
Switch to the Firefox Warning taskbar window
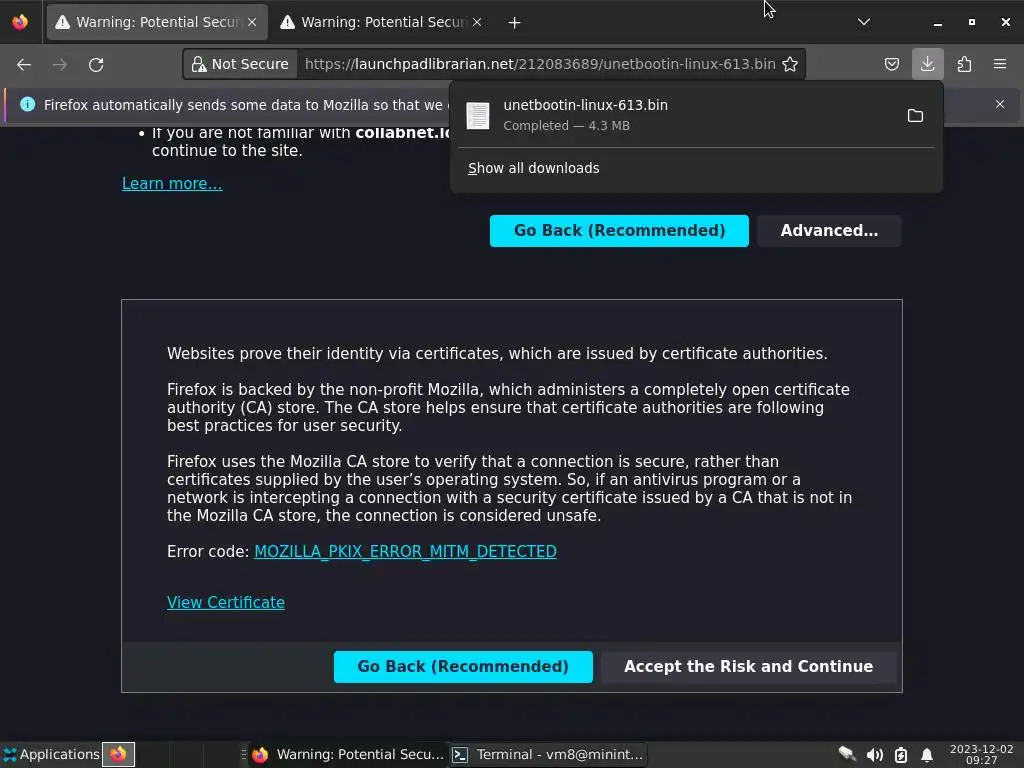(x=348, y=754)
